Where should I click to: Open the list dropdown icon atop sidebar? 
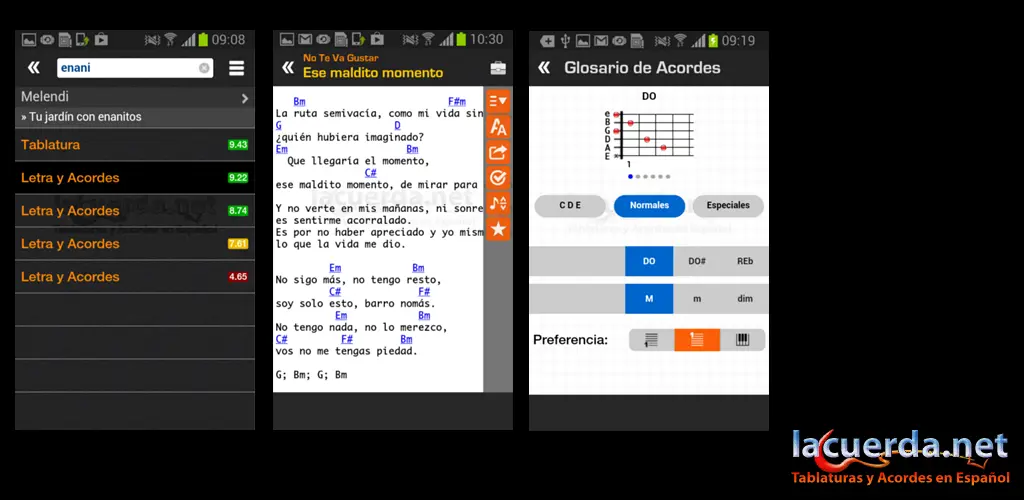coord(498,101)
